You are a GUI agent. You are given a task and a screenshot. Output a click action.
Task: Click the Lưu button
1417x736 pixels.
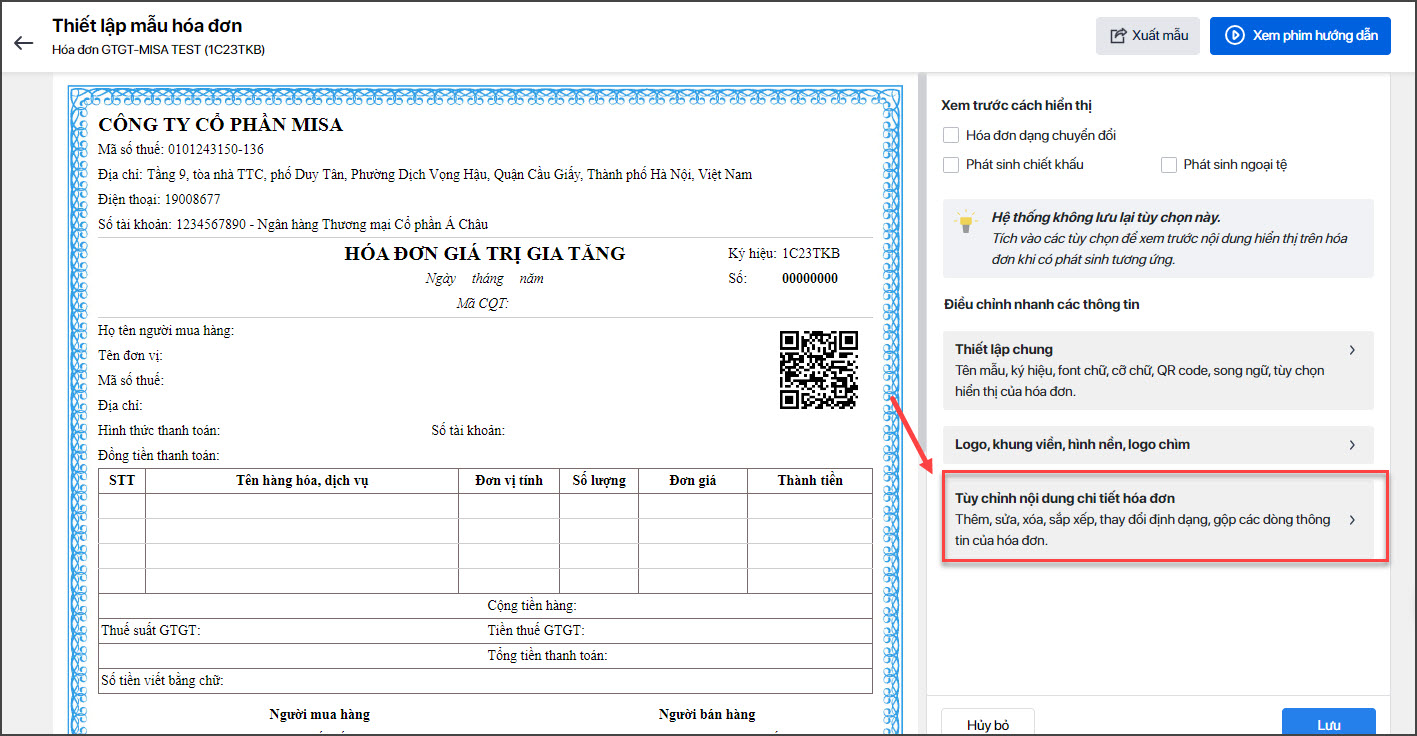click(1328, 724)
